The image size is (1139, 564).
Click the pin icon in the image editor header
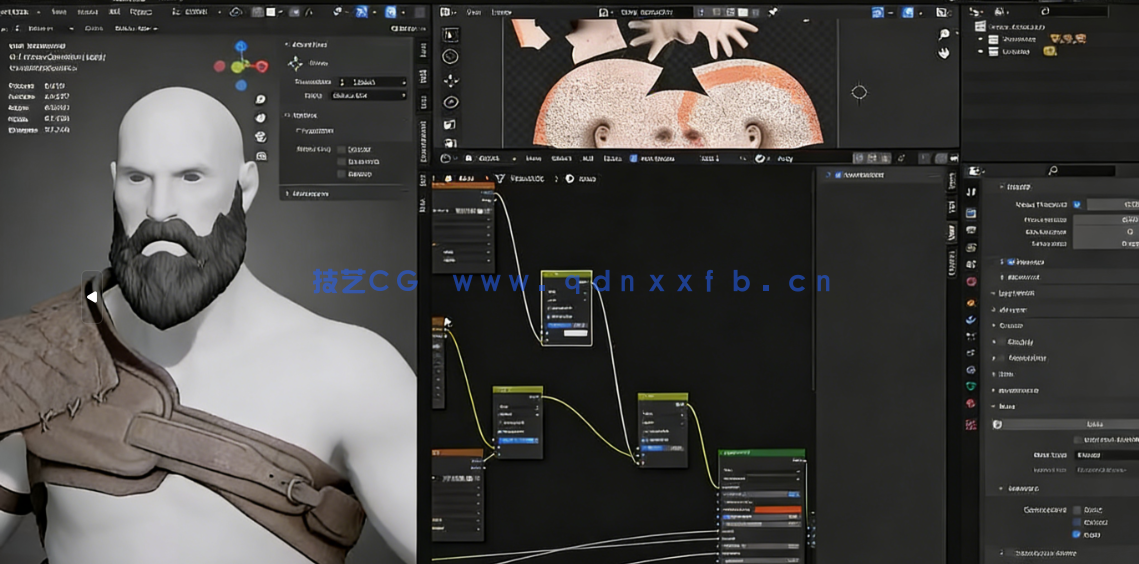pos(772,12)
